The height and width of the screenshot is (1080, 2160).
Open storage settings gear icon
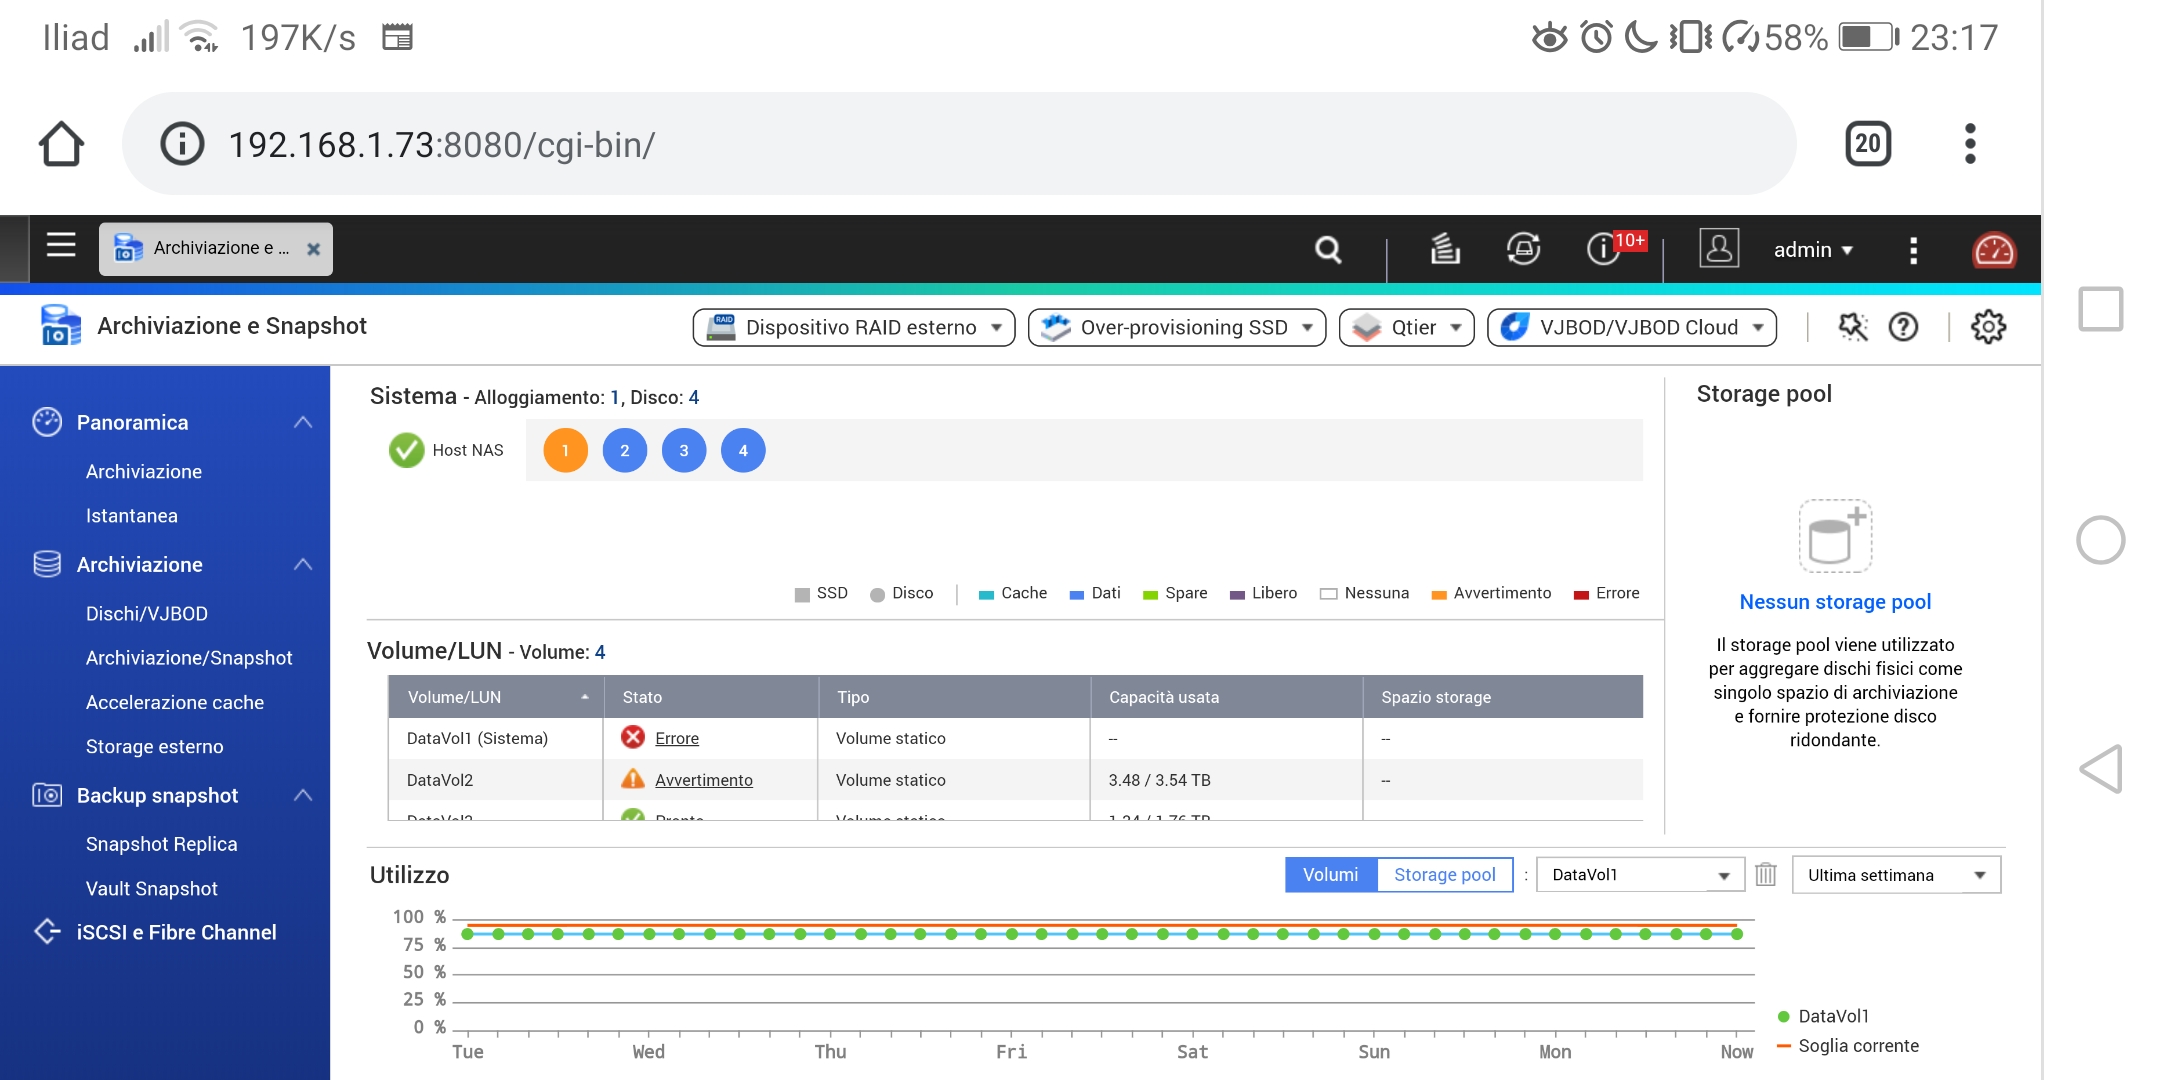coord(1988,327)
